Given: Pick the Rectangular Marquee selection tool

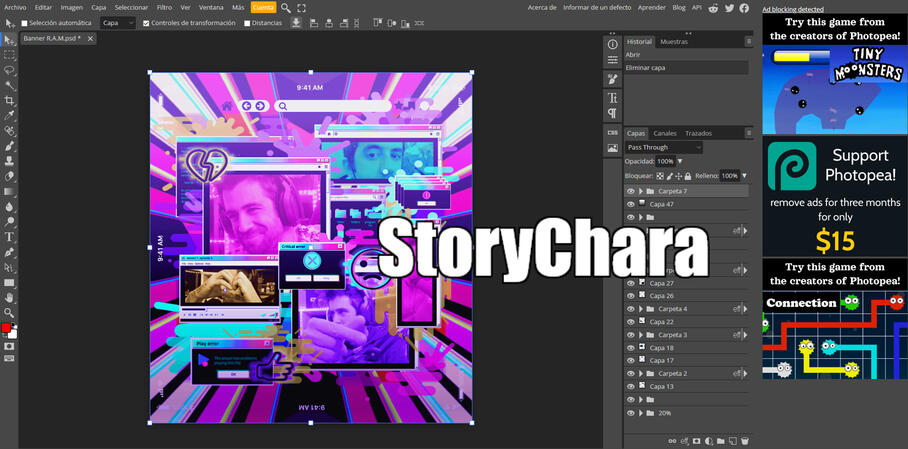Looking at the screenshot, I should tap(9, 55).
